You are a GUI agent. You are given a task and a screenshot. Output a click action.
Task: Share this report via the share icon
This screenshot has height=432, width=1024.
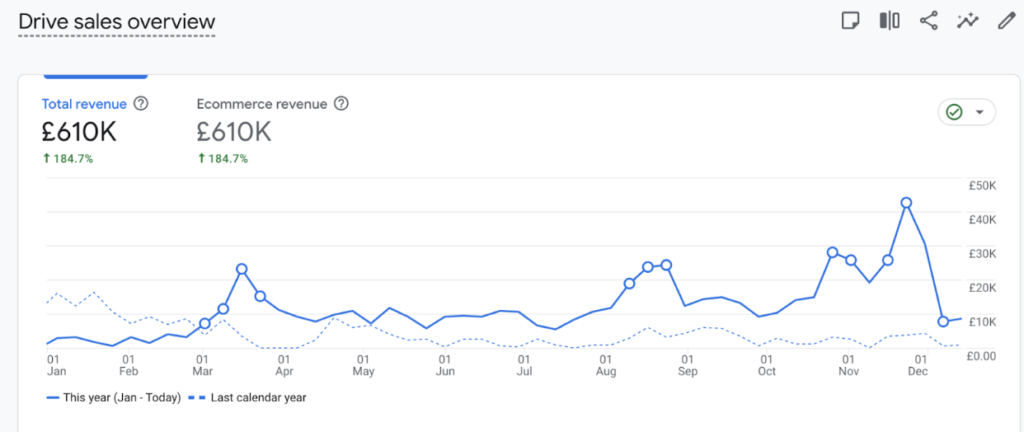[928, 21]
